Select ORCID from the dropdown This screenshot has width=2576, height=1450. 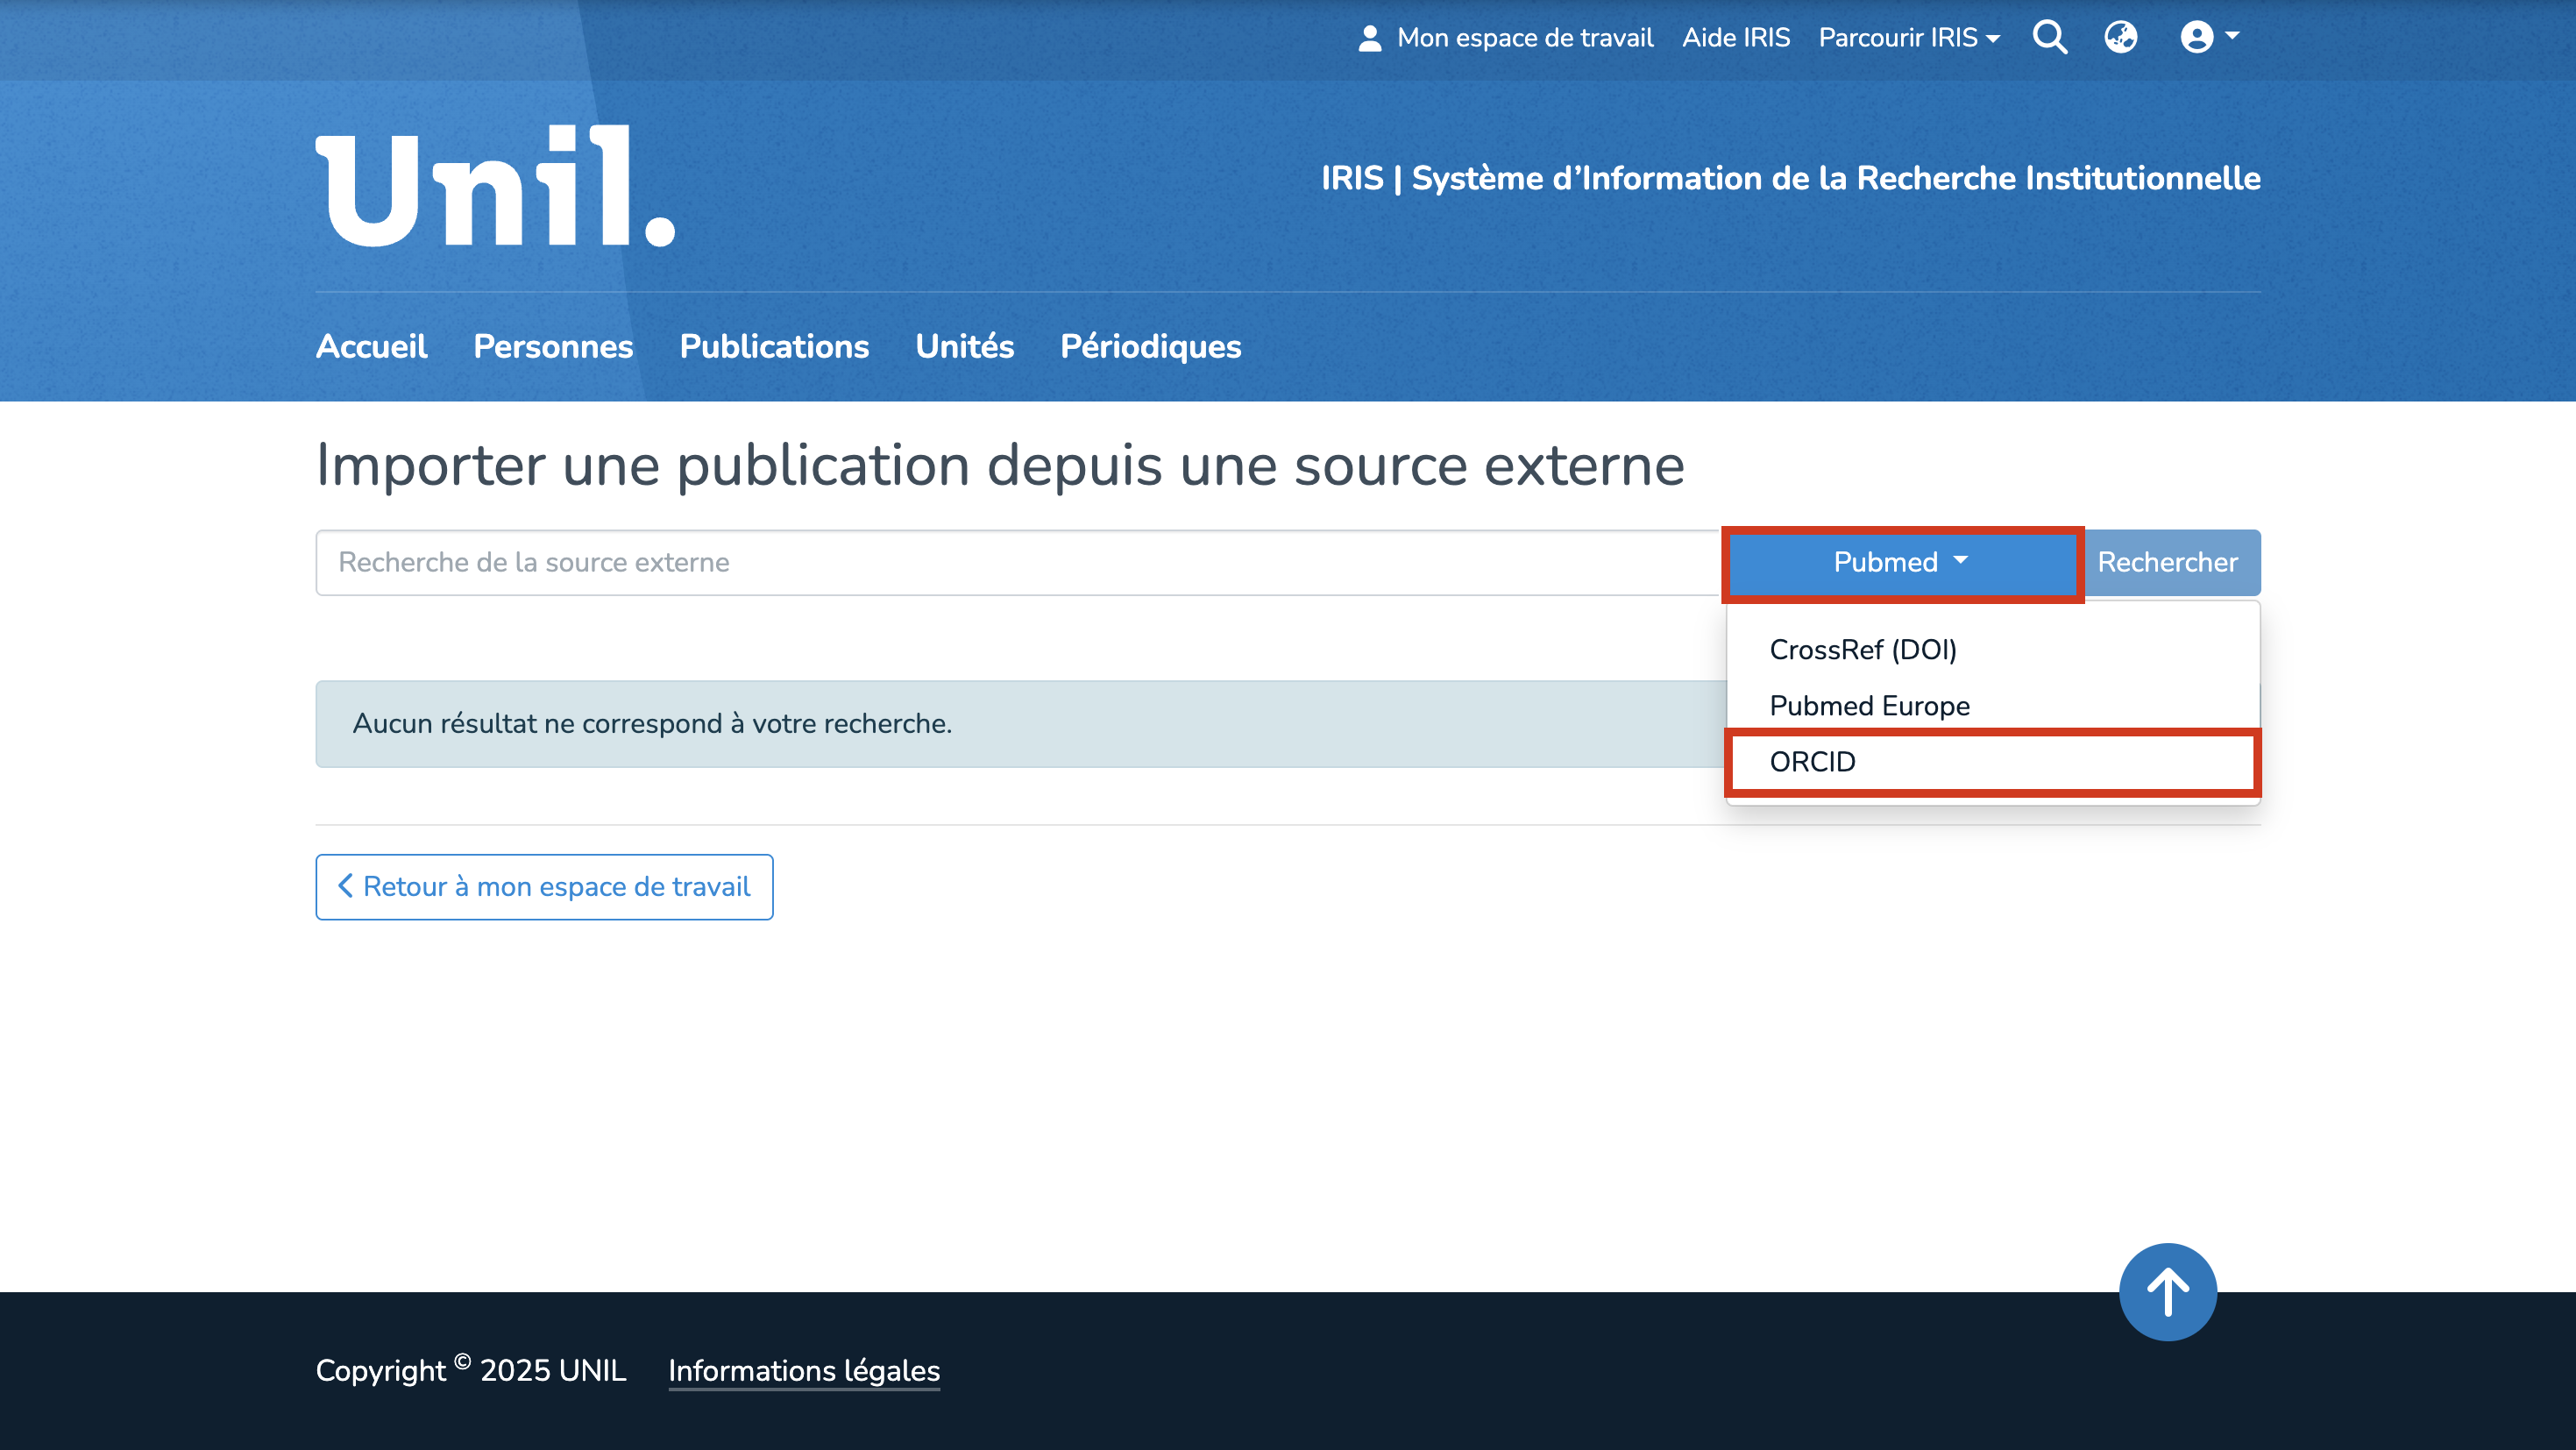[x=1812, y=762]
